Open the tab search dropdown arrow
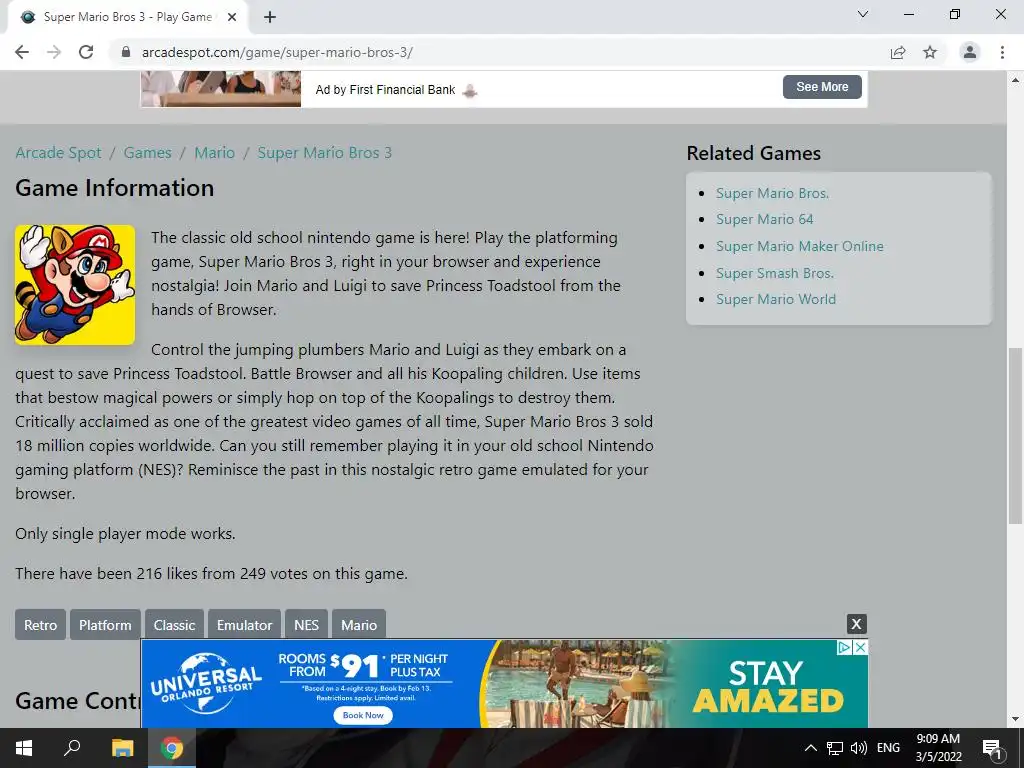Screen dimensions: 1024x768 (x=863, y=14)
